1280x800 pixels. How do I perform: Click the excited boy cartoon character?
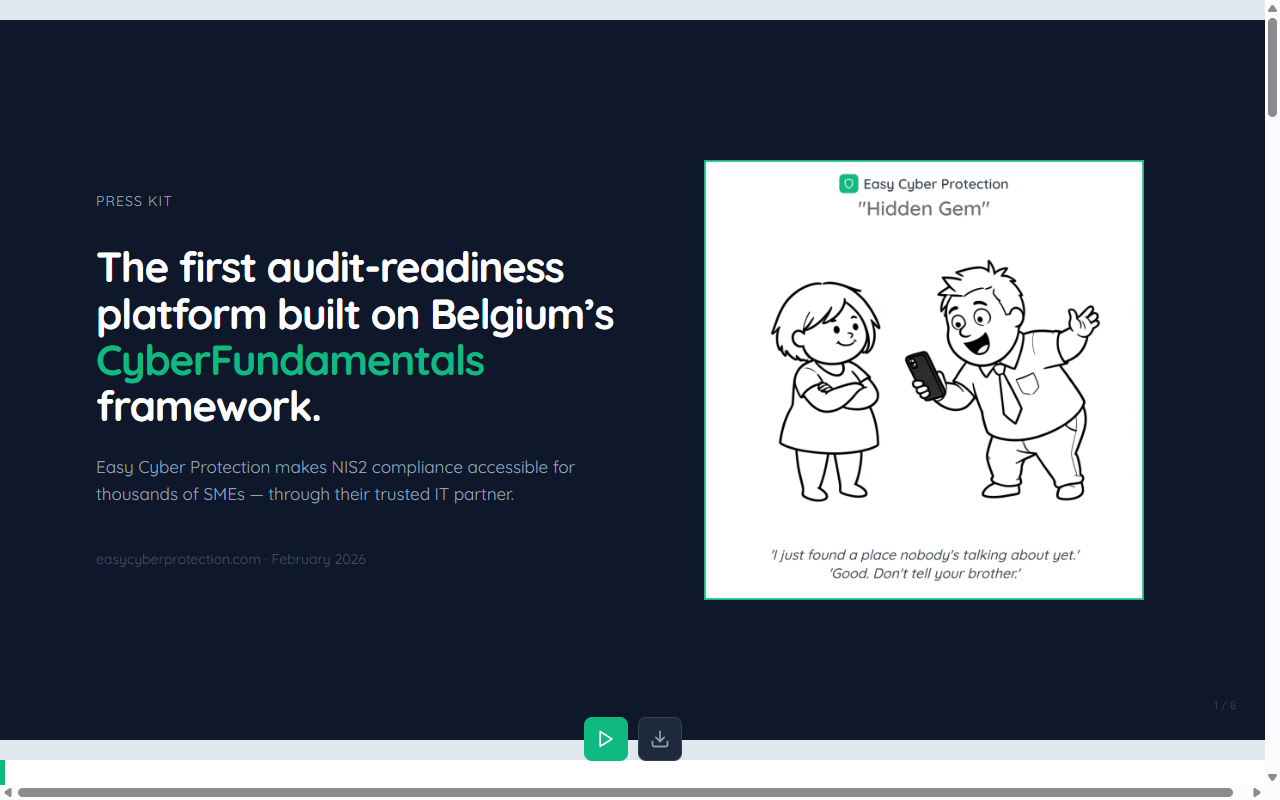tap(1010, 380)
